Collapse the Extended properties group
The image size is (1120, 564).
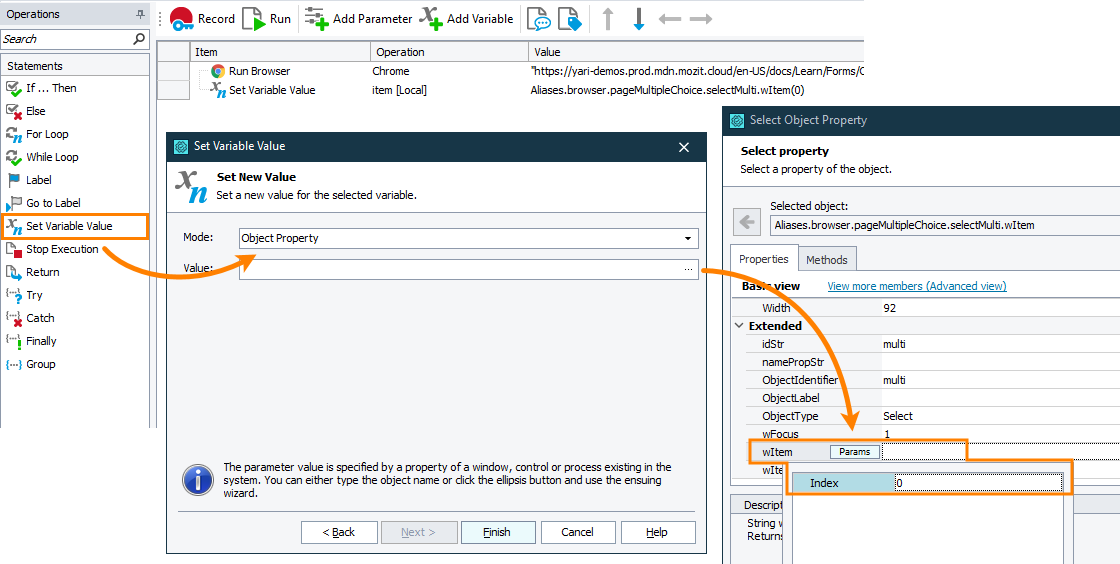pyautogui.click(x=740, y=326)
